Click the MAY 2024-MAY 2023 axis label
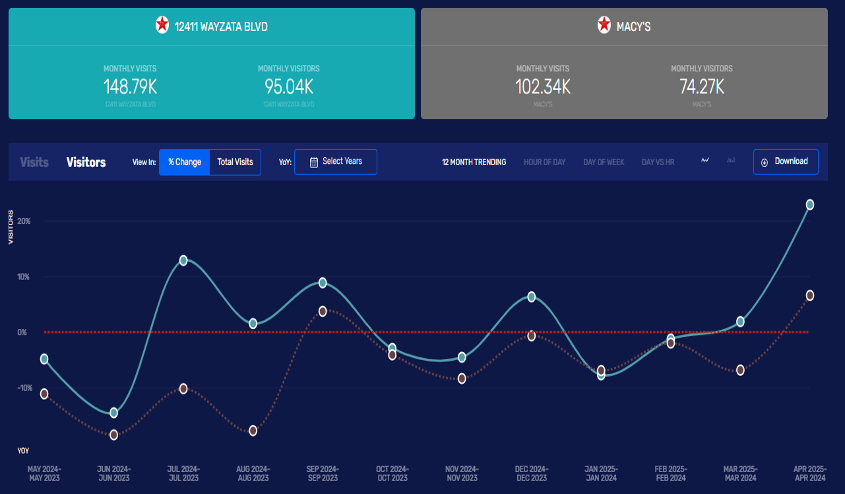Image resolution: width=845 pixels, height=494 pixels. (44, 474)
